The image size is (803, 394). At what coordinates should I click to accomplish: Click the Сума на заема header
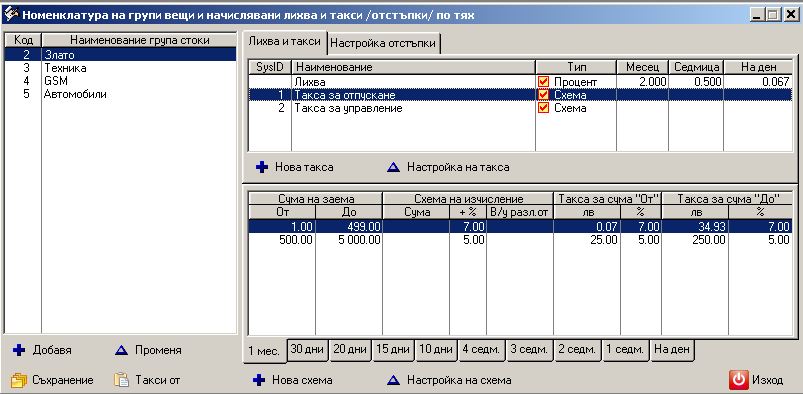[x=315, y=199]
